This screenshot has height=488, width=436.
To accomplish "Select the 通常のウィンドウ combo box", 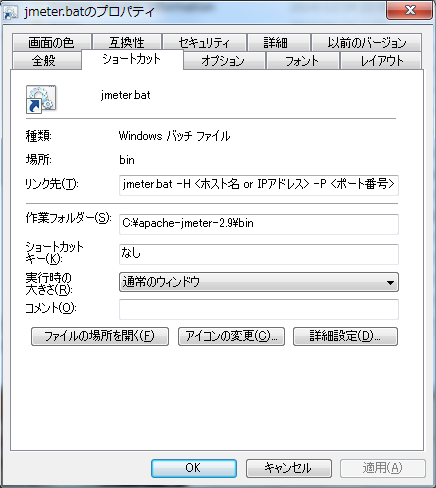I will [259, 282].
